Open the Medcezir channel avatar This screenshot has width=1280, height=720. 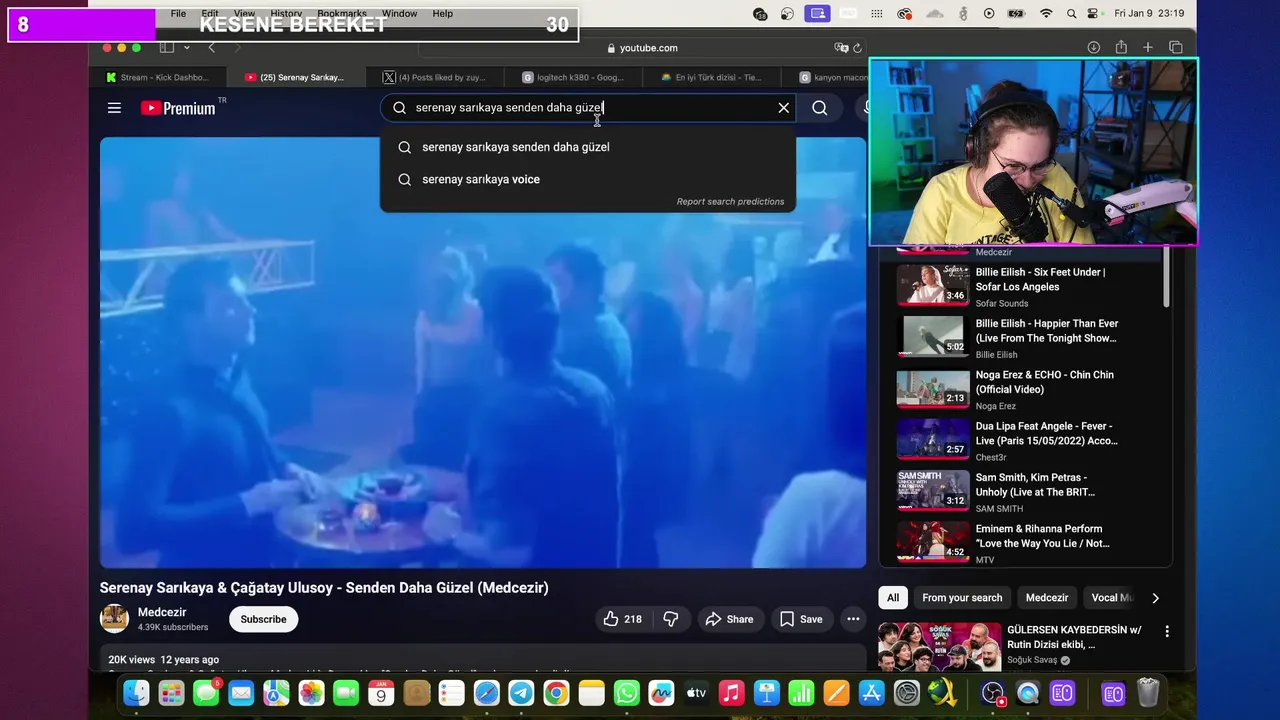point(114,619)
